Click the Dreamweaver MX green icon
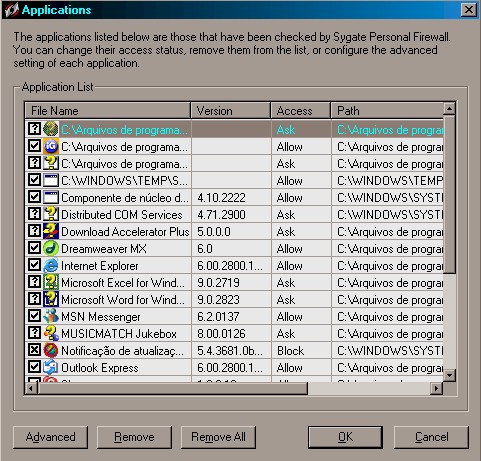The width and height of the screenshot is (481, 461). click(x=51, y=248)
